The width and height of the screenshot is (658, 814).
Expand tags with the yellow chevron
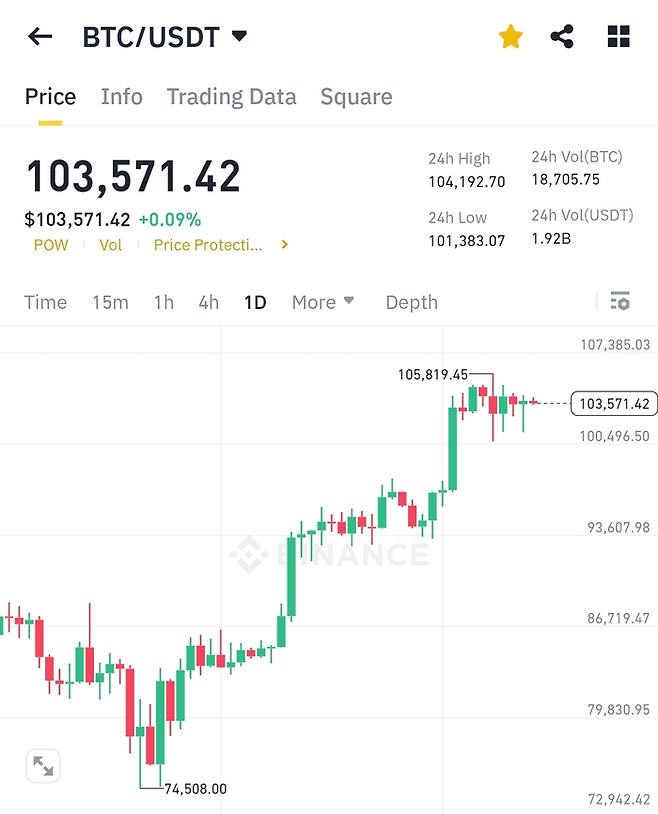(285, 245)
